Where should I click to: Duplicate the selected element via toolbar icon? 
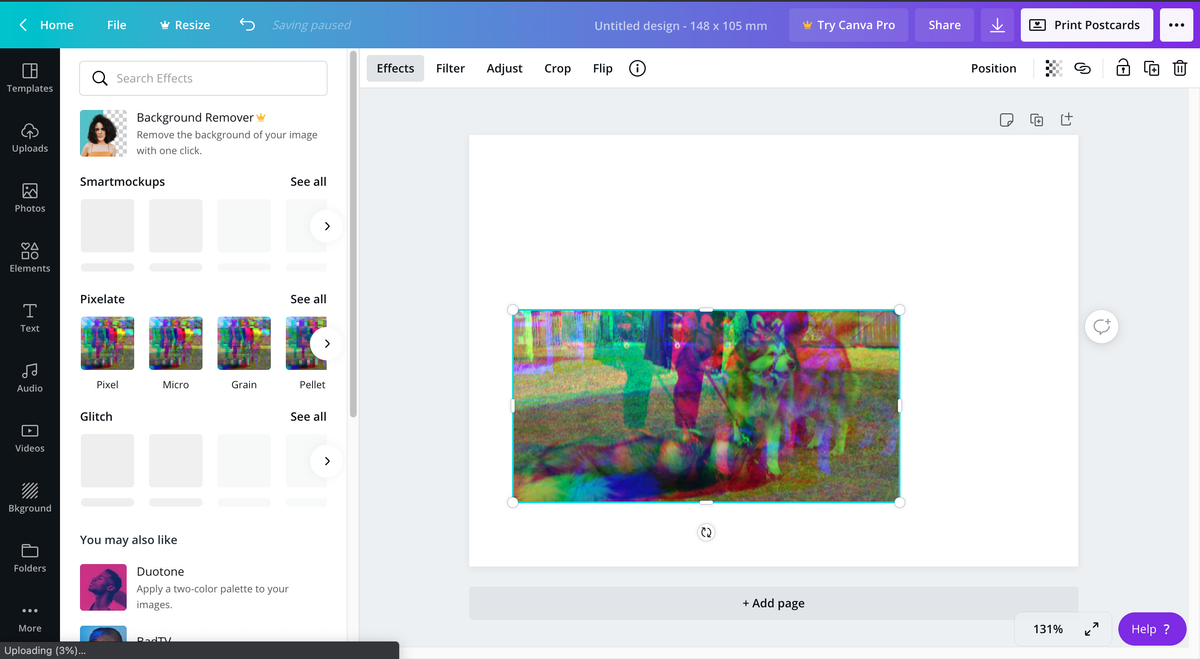(1151, 68)
